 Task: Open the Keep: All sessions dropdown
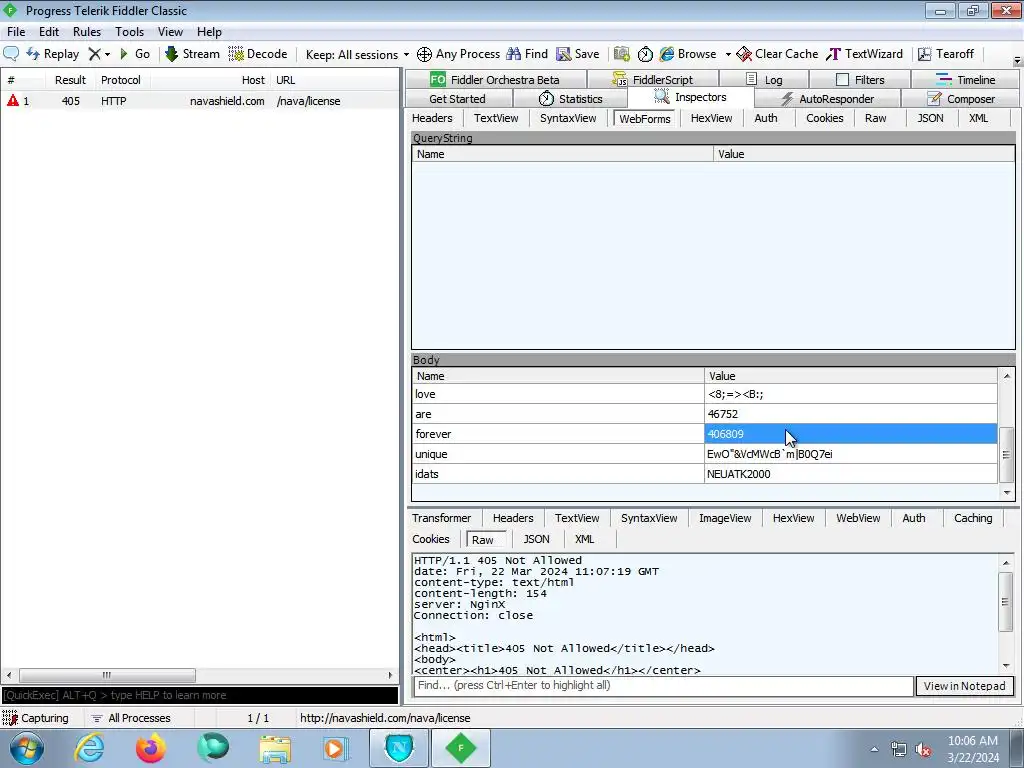point(357,54)
